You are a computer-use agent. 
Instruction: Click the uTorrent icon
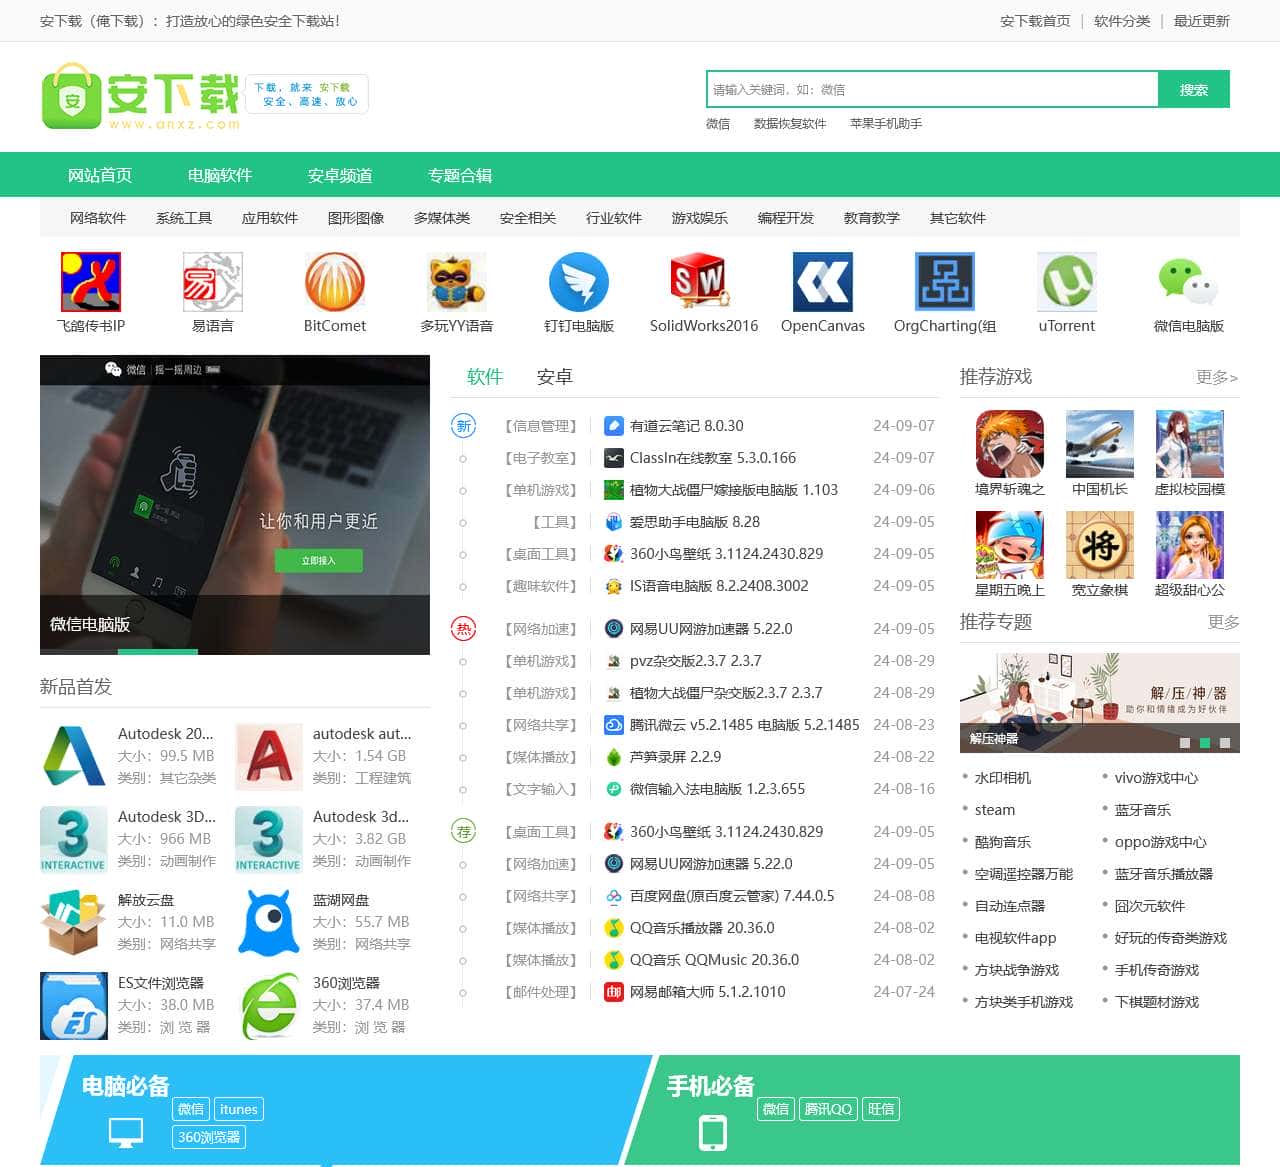point(1067,282)
